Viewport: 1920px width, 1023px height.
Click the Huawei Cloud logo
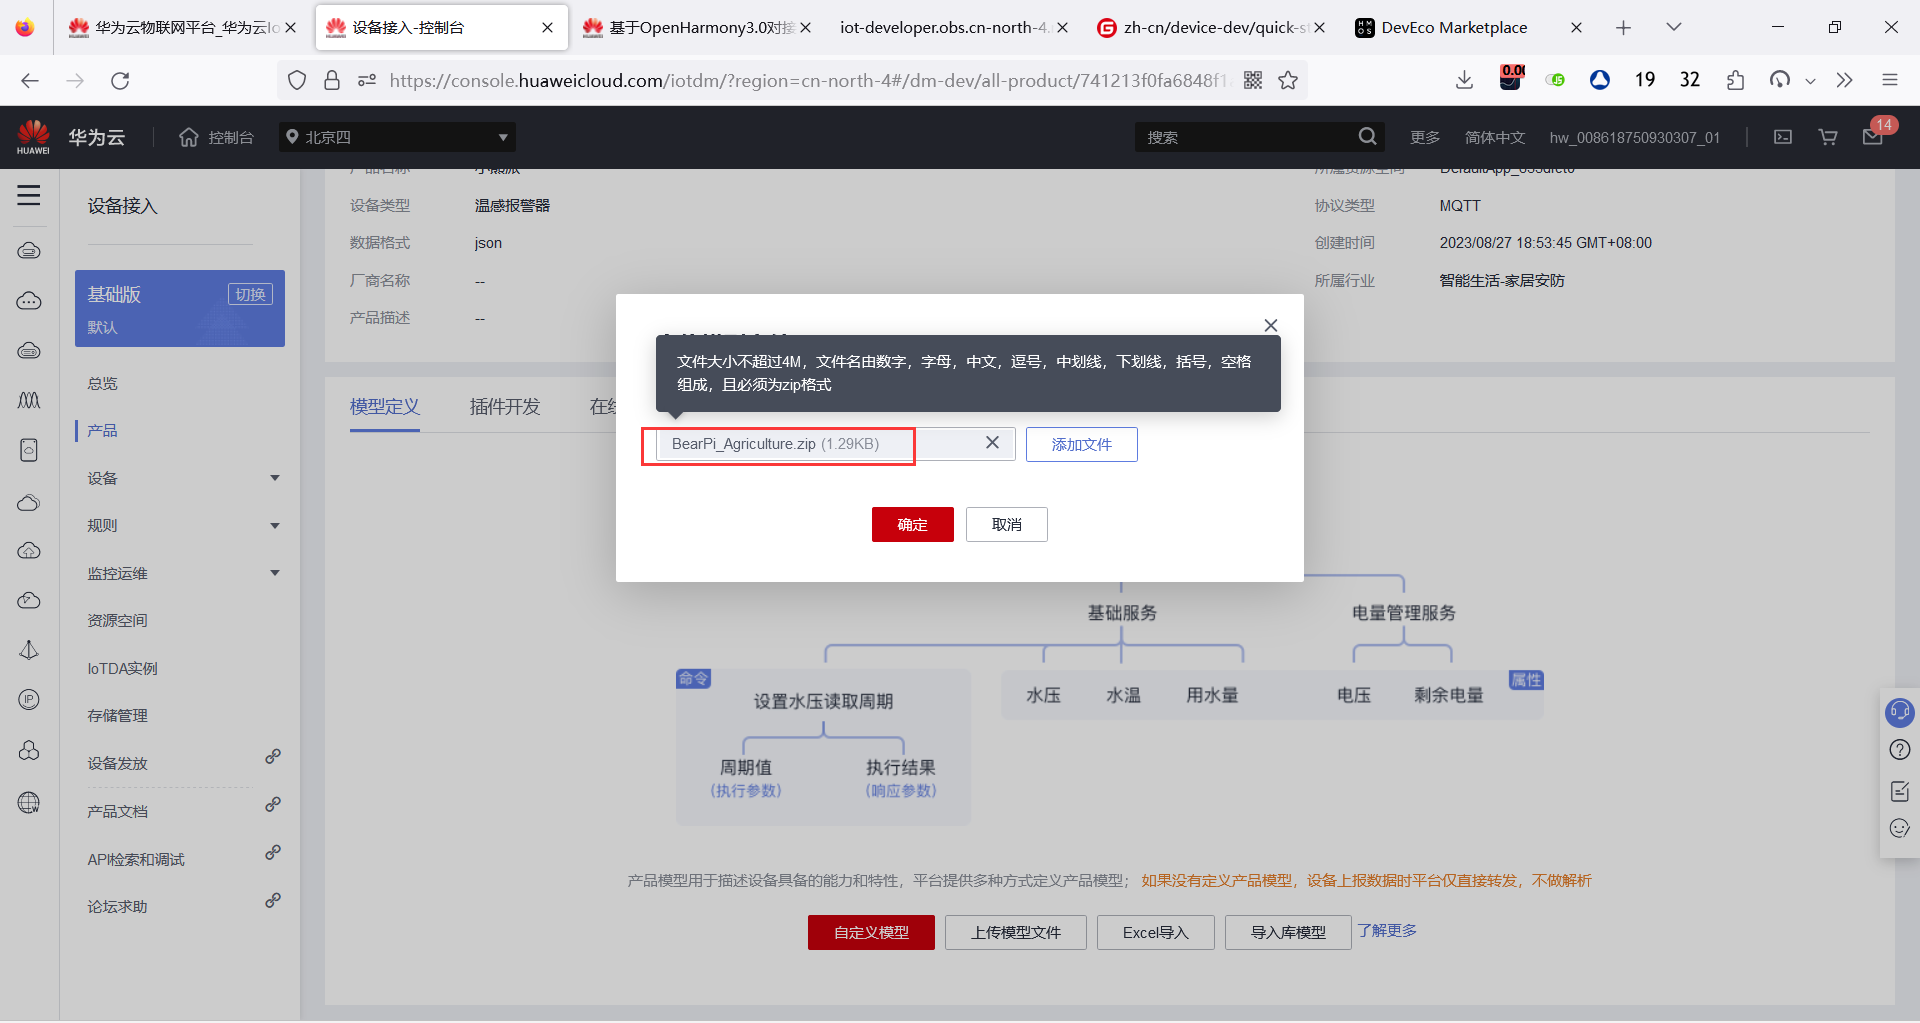[x=33, y=136]
